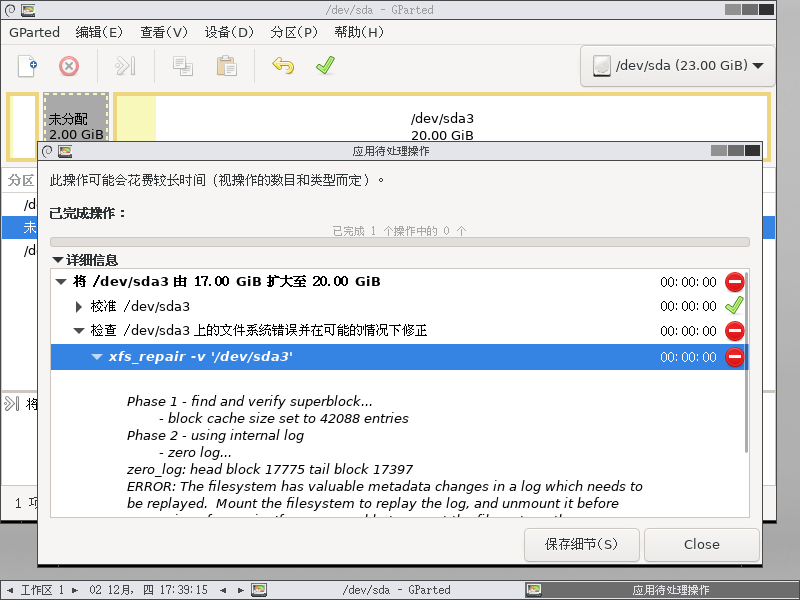Click the green check icon beside 校准 /dev/sda3
The image size is (800, 600).
coord(735,306)
